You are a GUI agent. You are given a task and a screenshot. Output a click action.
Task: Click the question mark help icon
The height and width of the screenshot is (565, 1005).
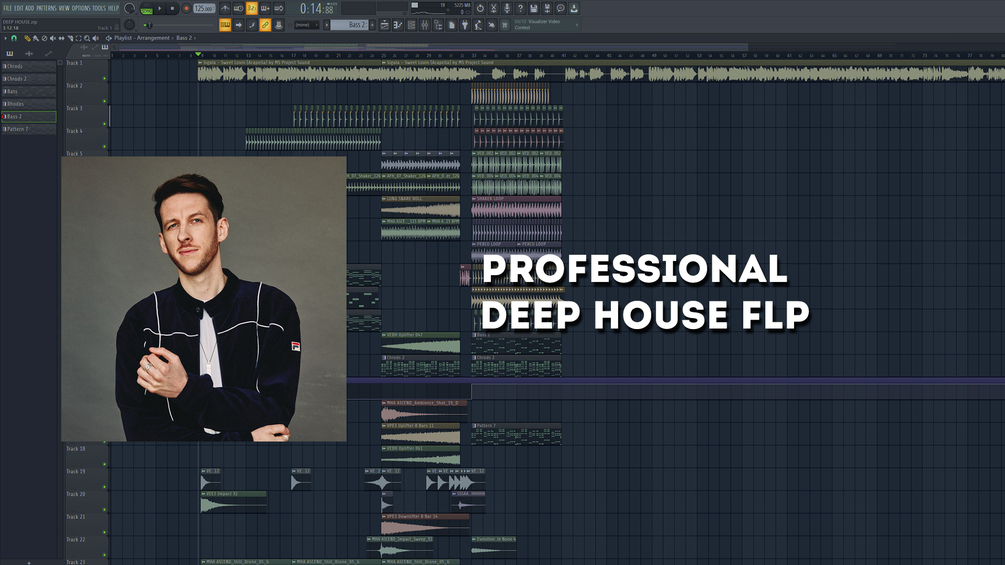520,8
